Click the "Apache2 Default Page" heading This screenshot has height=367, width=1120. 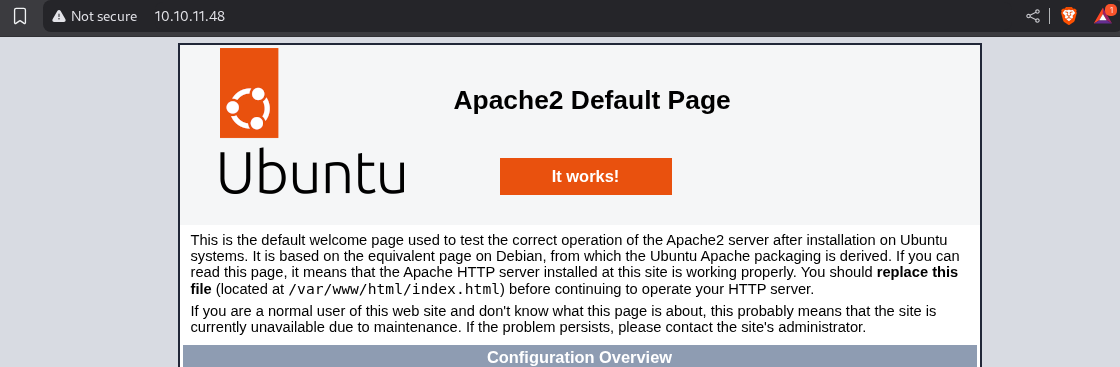pyautogui.click(x=591, y=100)
